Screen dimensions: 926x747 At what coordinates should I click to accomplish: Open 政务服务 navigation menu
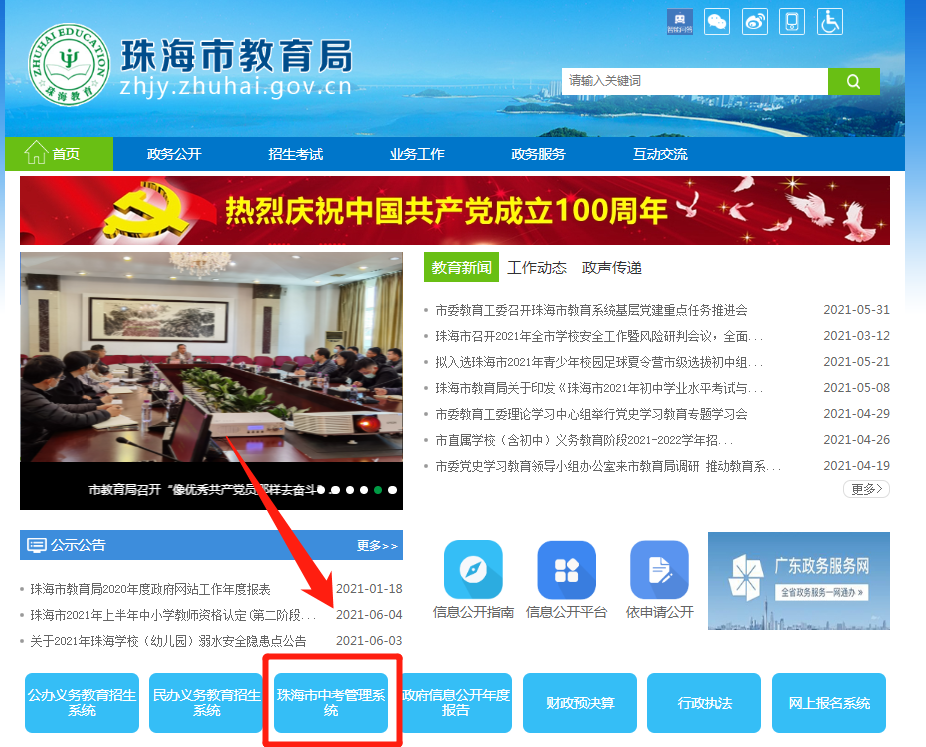539,154
